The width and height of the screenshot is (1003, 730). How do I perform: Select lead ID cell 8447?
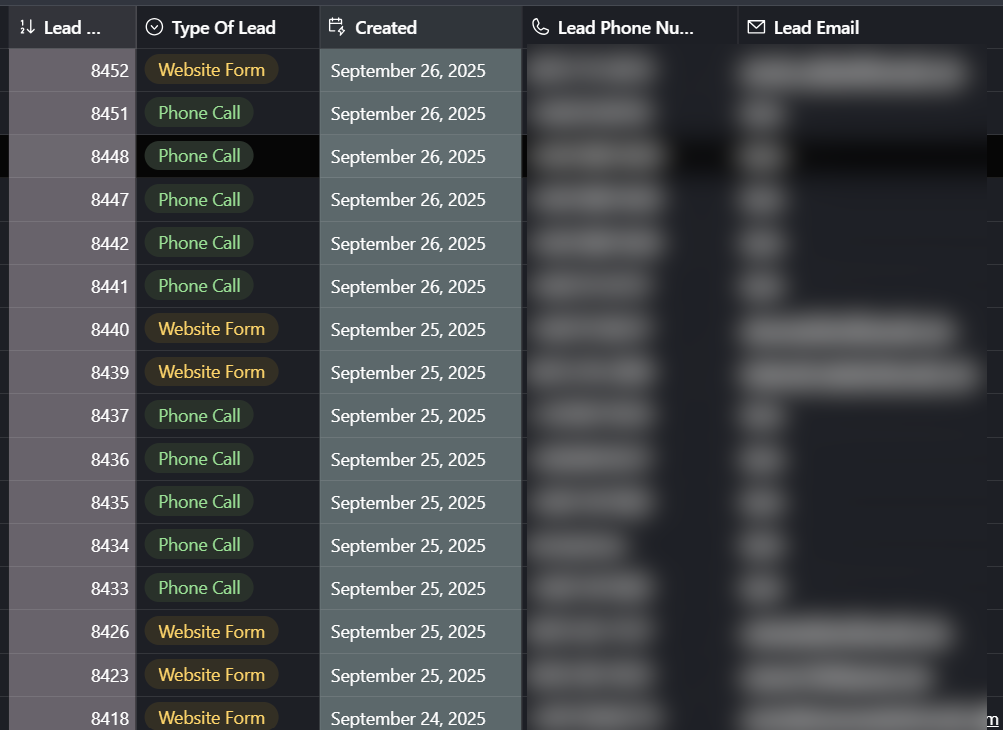109,200
